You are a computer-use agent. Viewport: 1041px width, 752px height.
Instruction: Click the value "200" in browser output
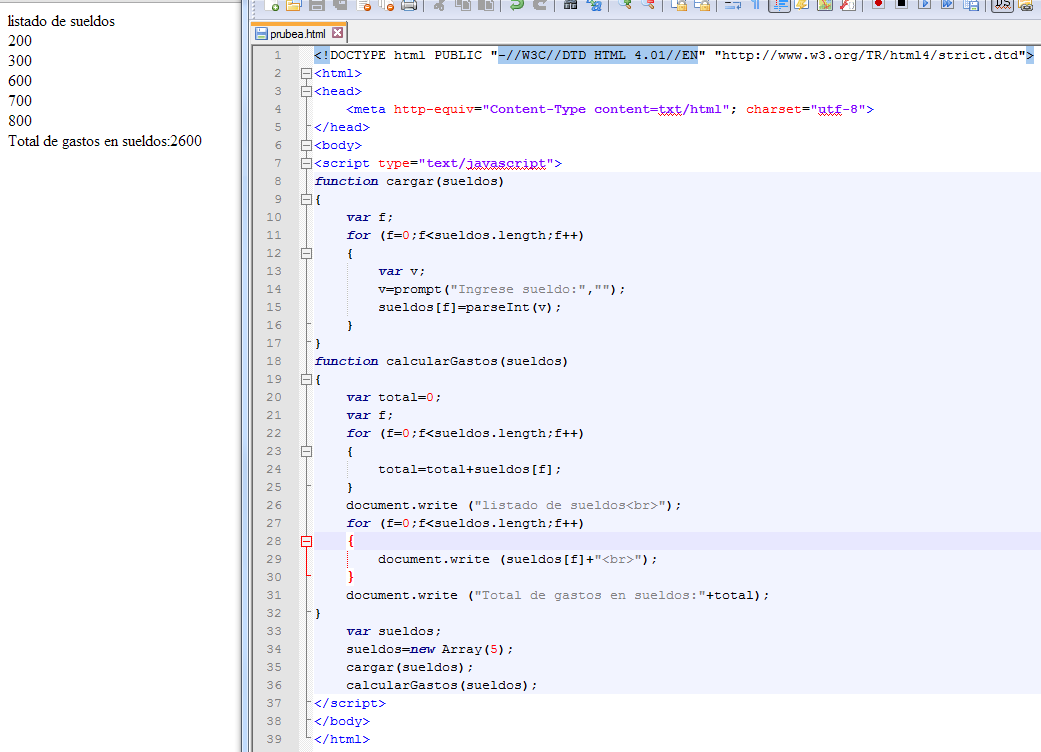[x=20, y=41]
